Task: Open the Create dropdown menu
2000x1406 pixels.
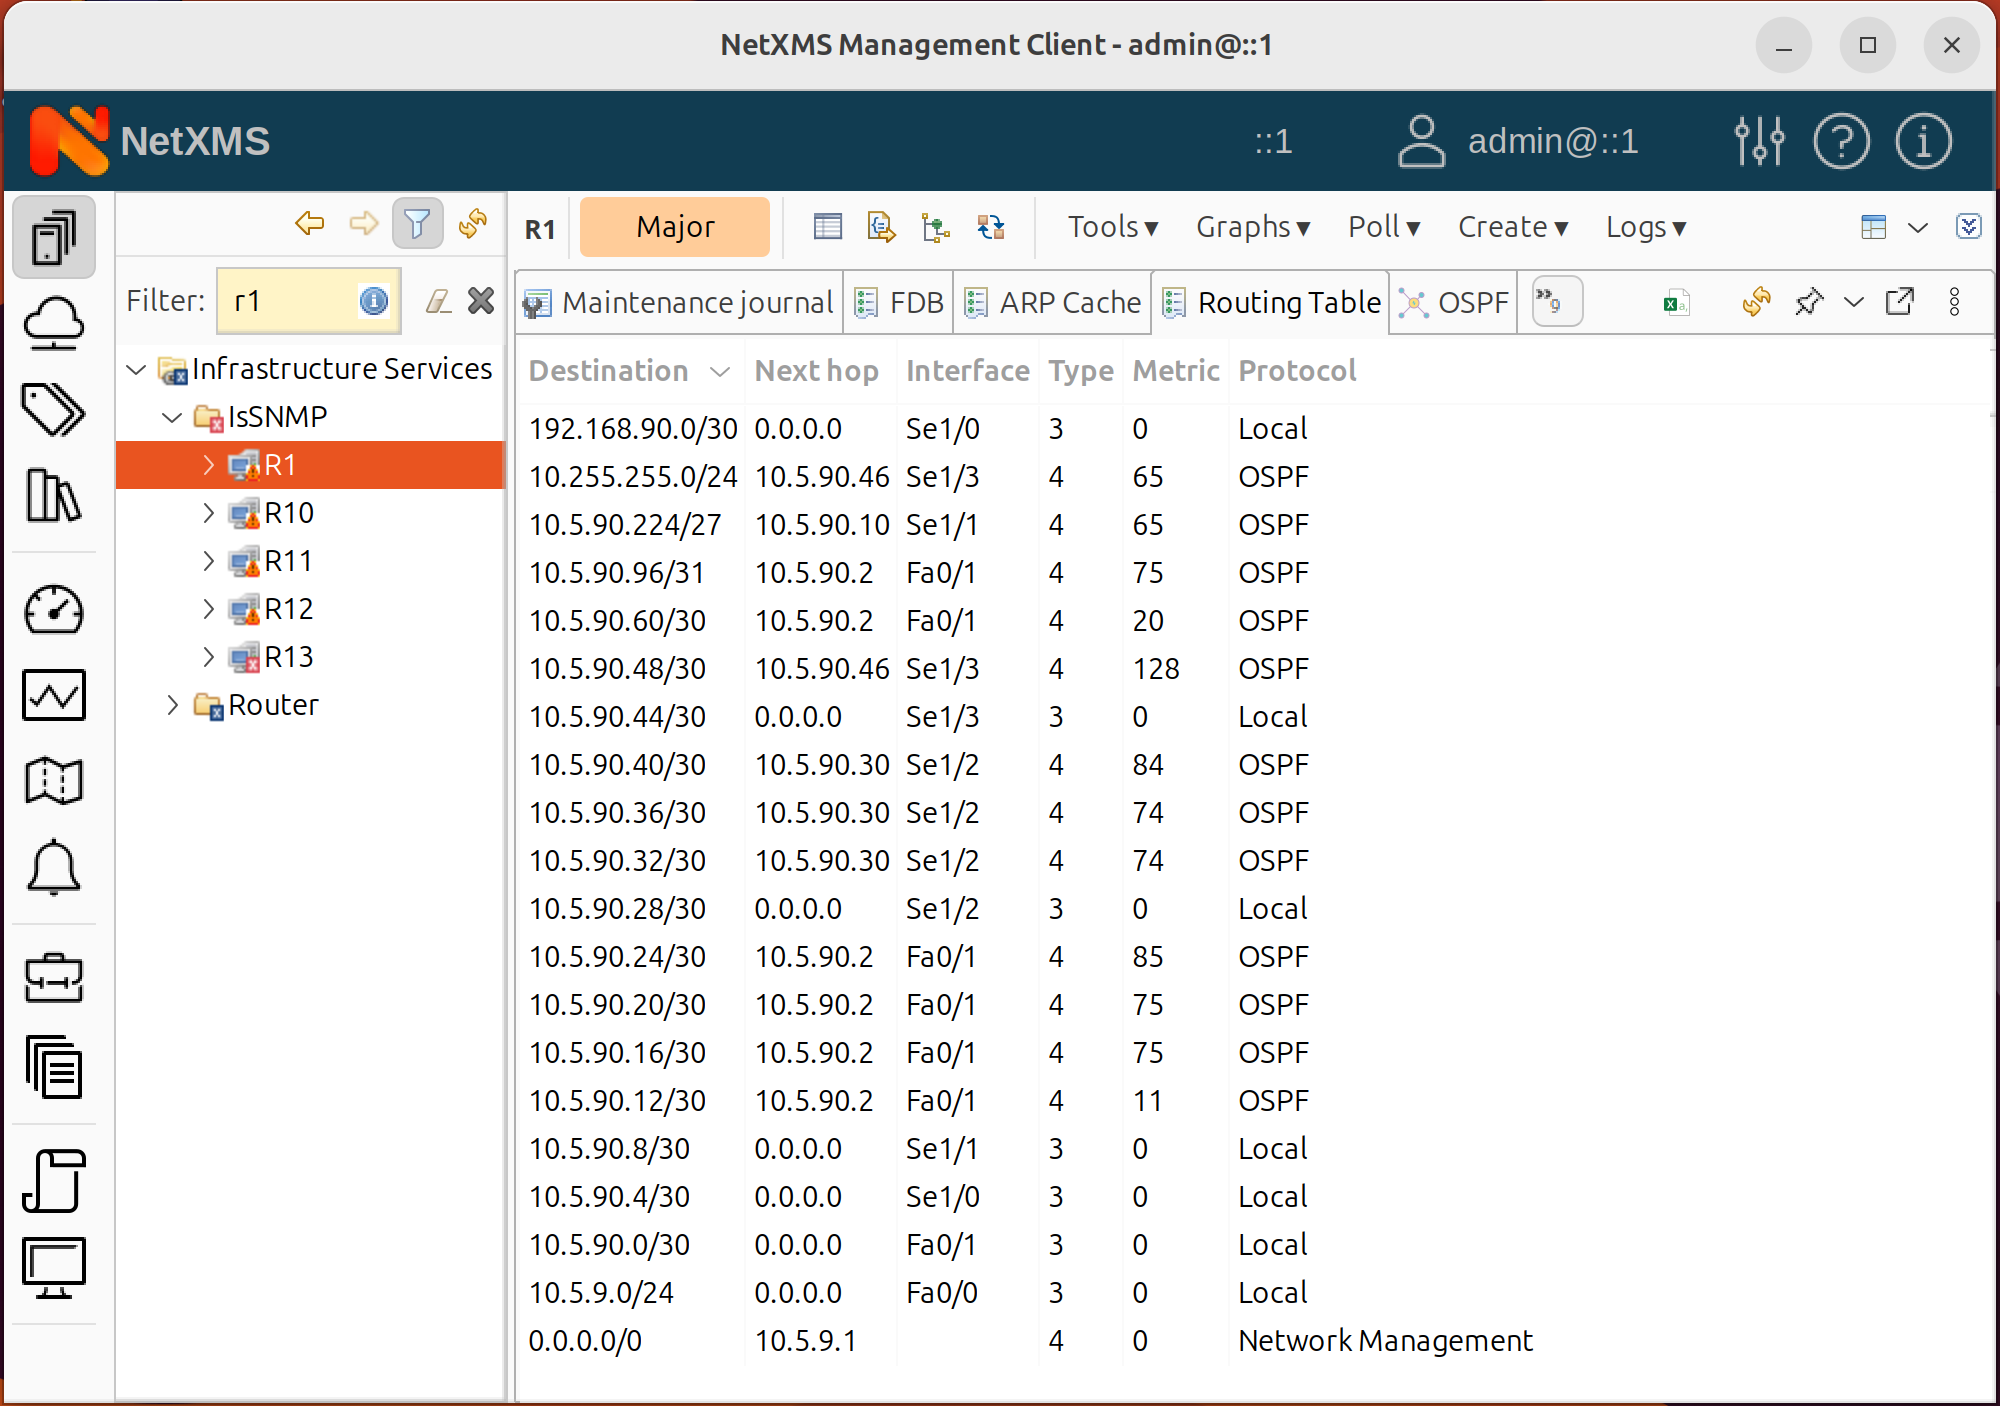Action: (1512, 227)
